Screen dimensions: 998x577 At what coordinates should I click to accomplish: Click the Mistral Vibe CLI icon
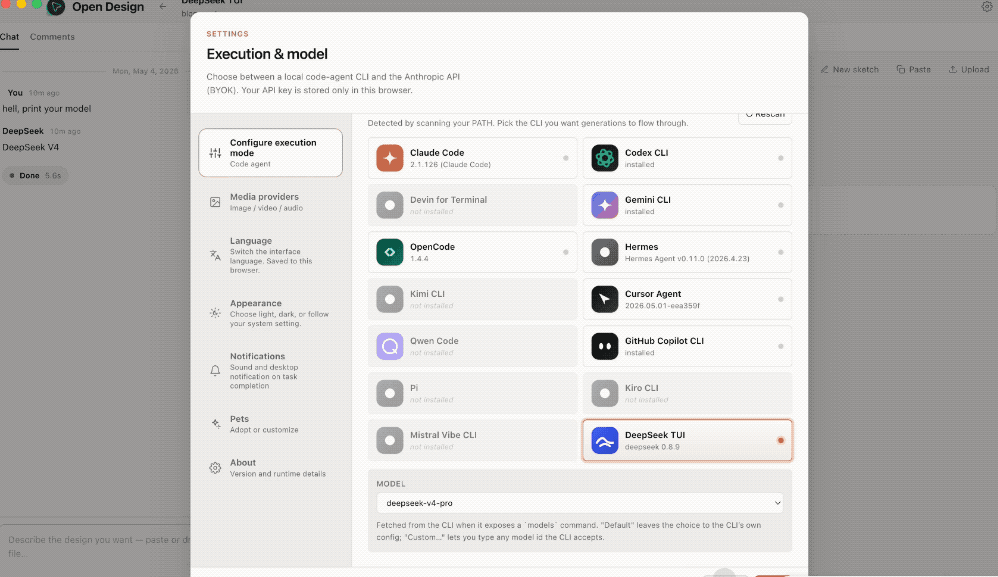(x=390, y=440)
